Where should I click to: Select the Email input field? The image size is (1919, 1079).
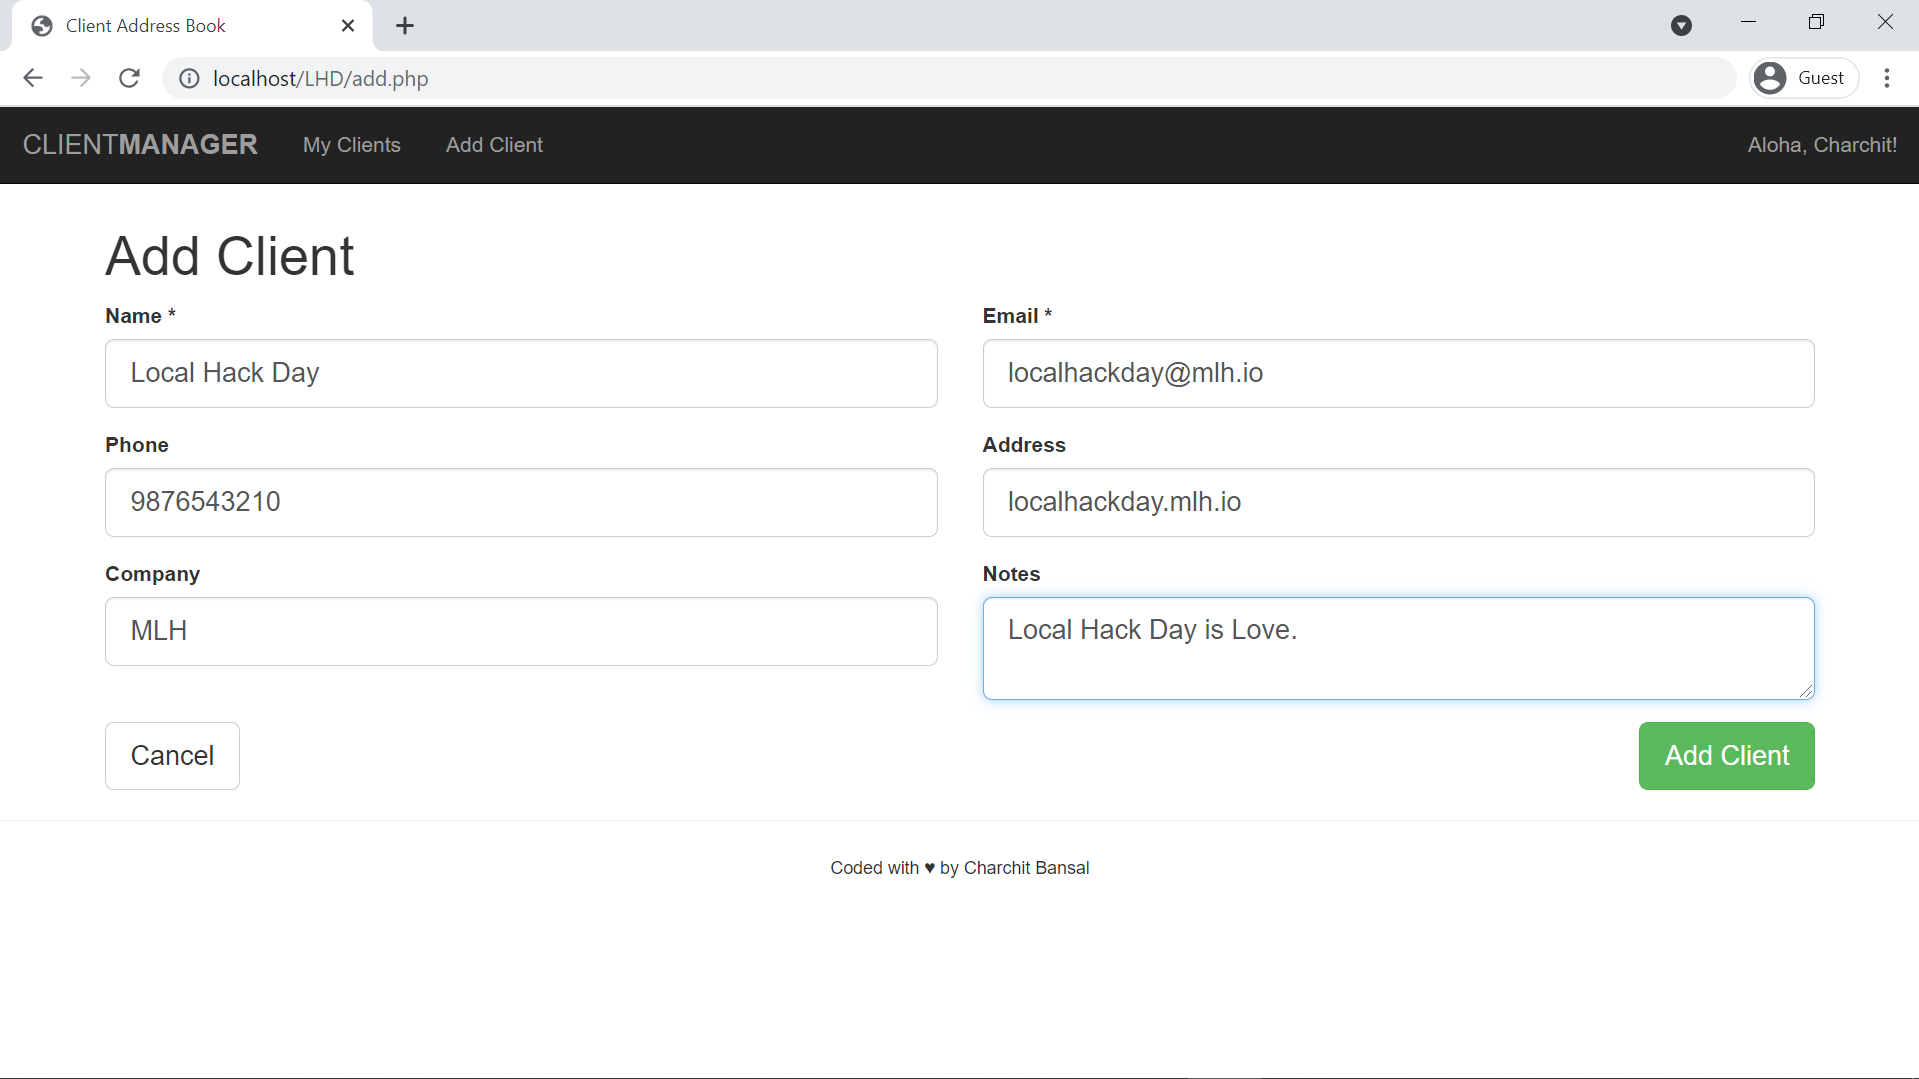(1398, 373)
